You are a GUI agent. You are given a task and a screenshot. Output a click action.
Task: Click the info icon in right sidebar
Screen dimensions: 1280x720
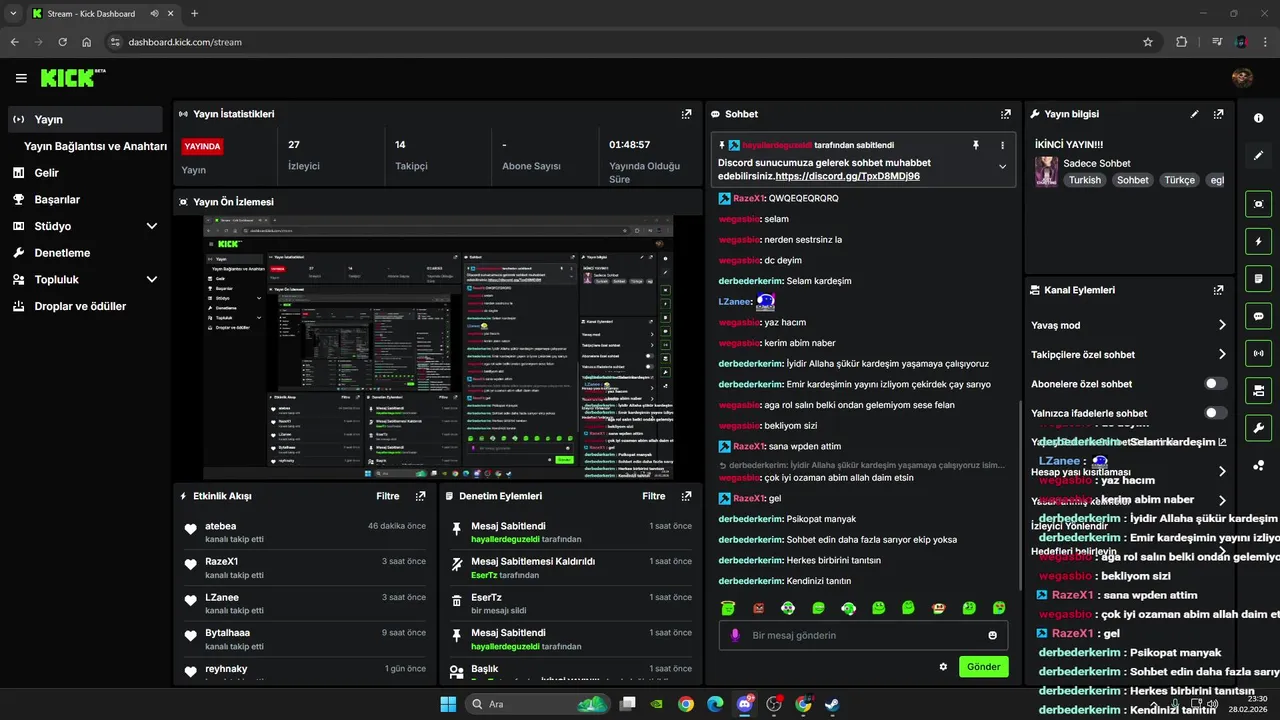pyautogui.click(x=1258, y=118)
